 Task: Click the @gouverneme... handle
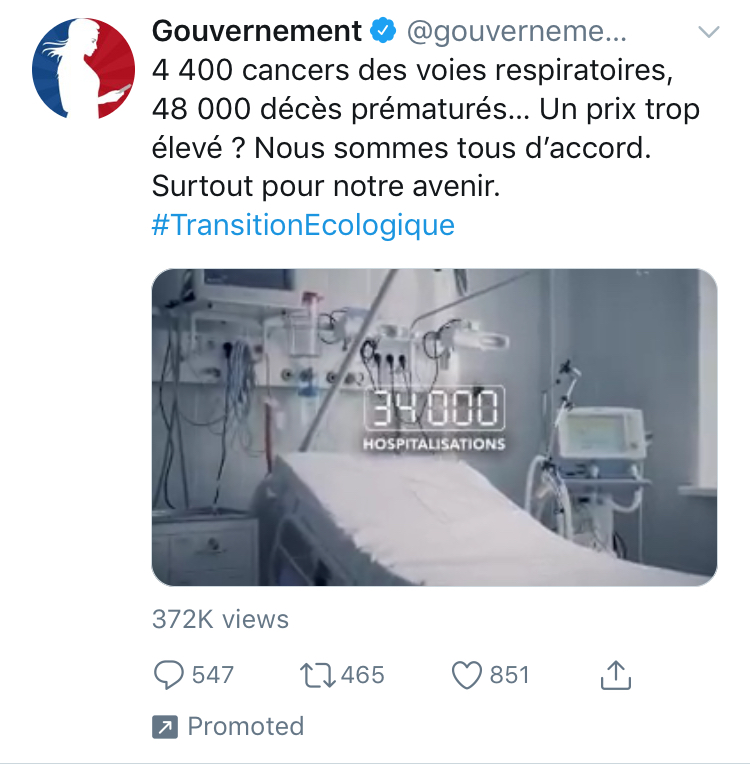click(x=517, y=32)
